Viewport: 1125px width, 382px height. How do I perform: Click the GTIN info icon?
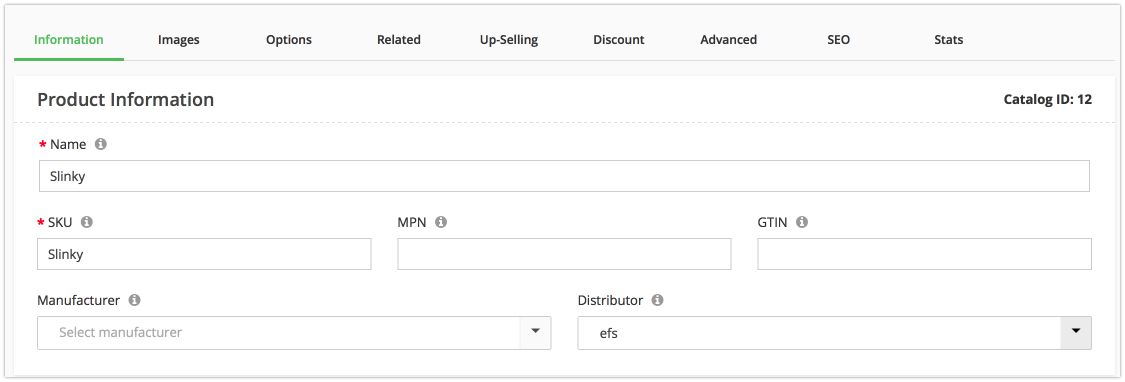802,222
